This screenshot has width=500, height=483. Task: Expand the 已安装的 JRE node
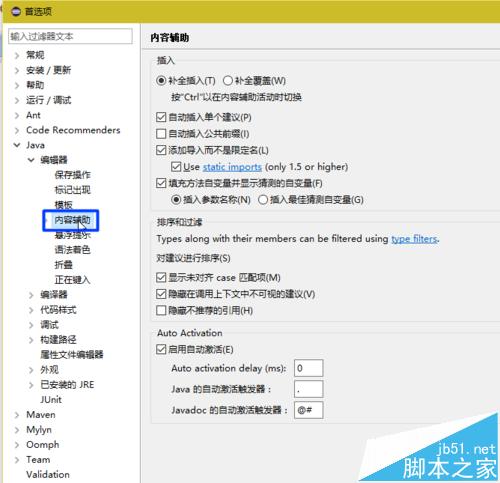[x=31, y=385]
